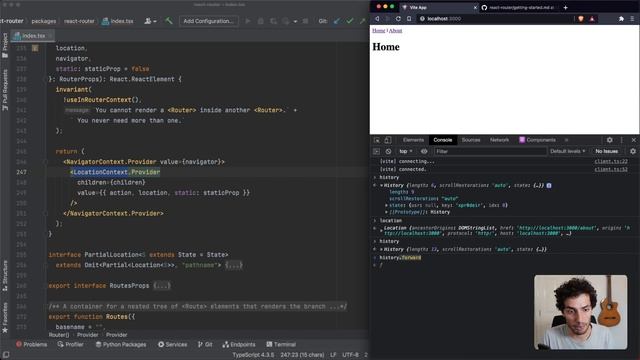Open a new browser tab
The height and width of the screenshot is (360, 640).
coord(565,7)
